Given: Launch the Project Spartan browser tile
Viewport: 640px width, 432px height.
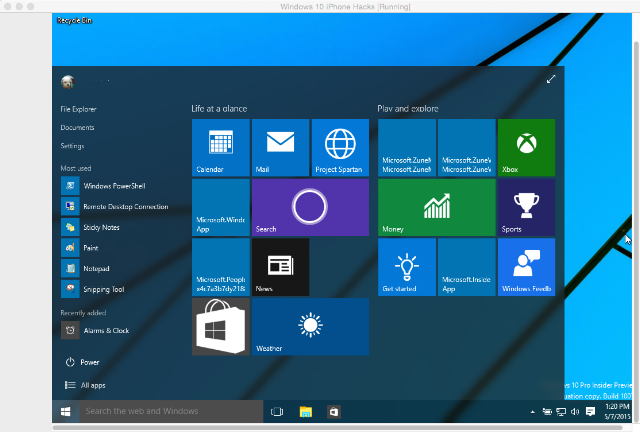Looking at the screenshot, I should click(x=340, y=147).
